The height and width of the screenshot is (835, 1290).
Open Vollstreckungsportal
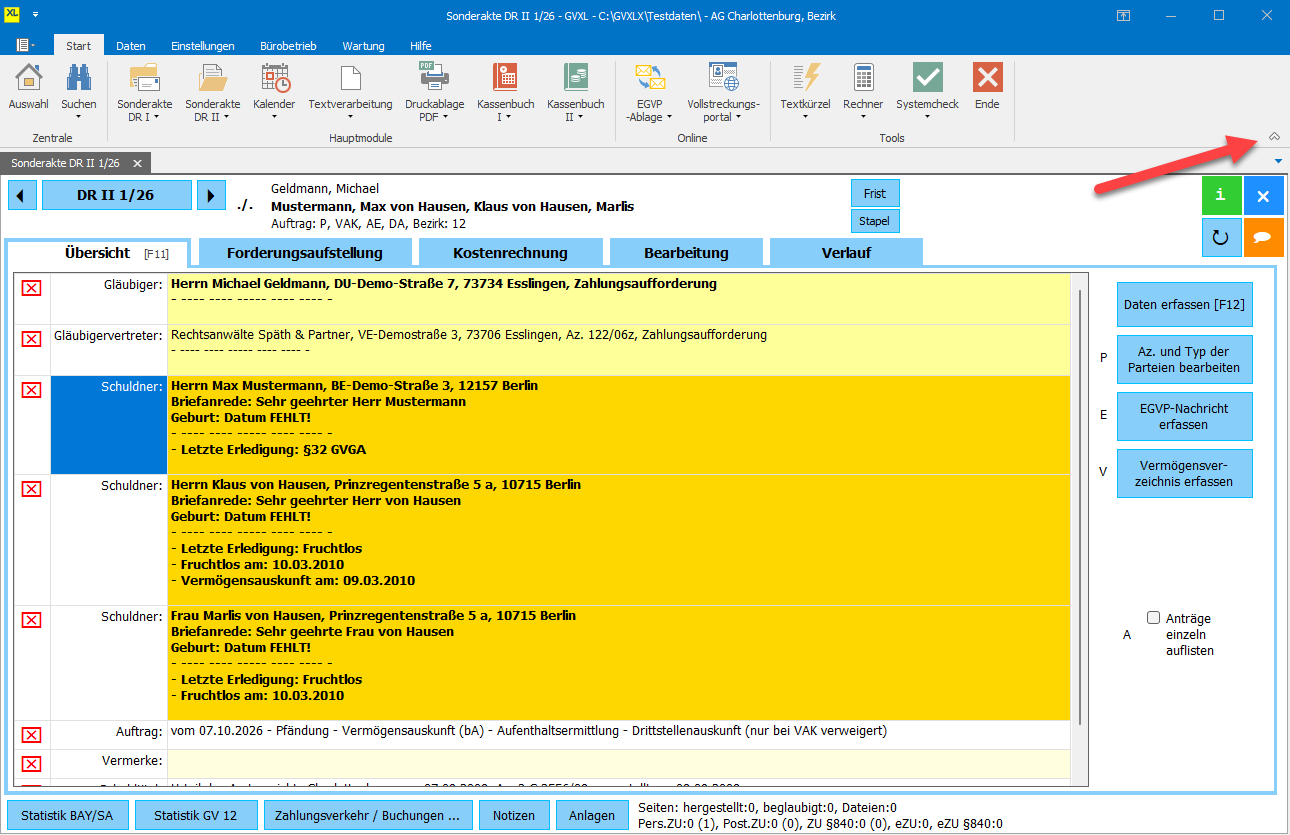pos(723,92)
